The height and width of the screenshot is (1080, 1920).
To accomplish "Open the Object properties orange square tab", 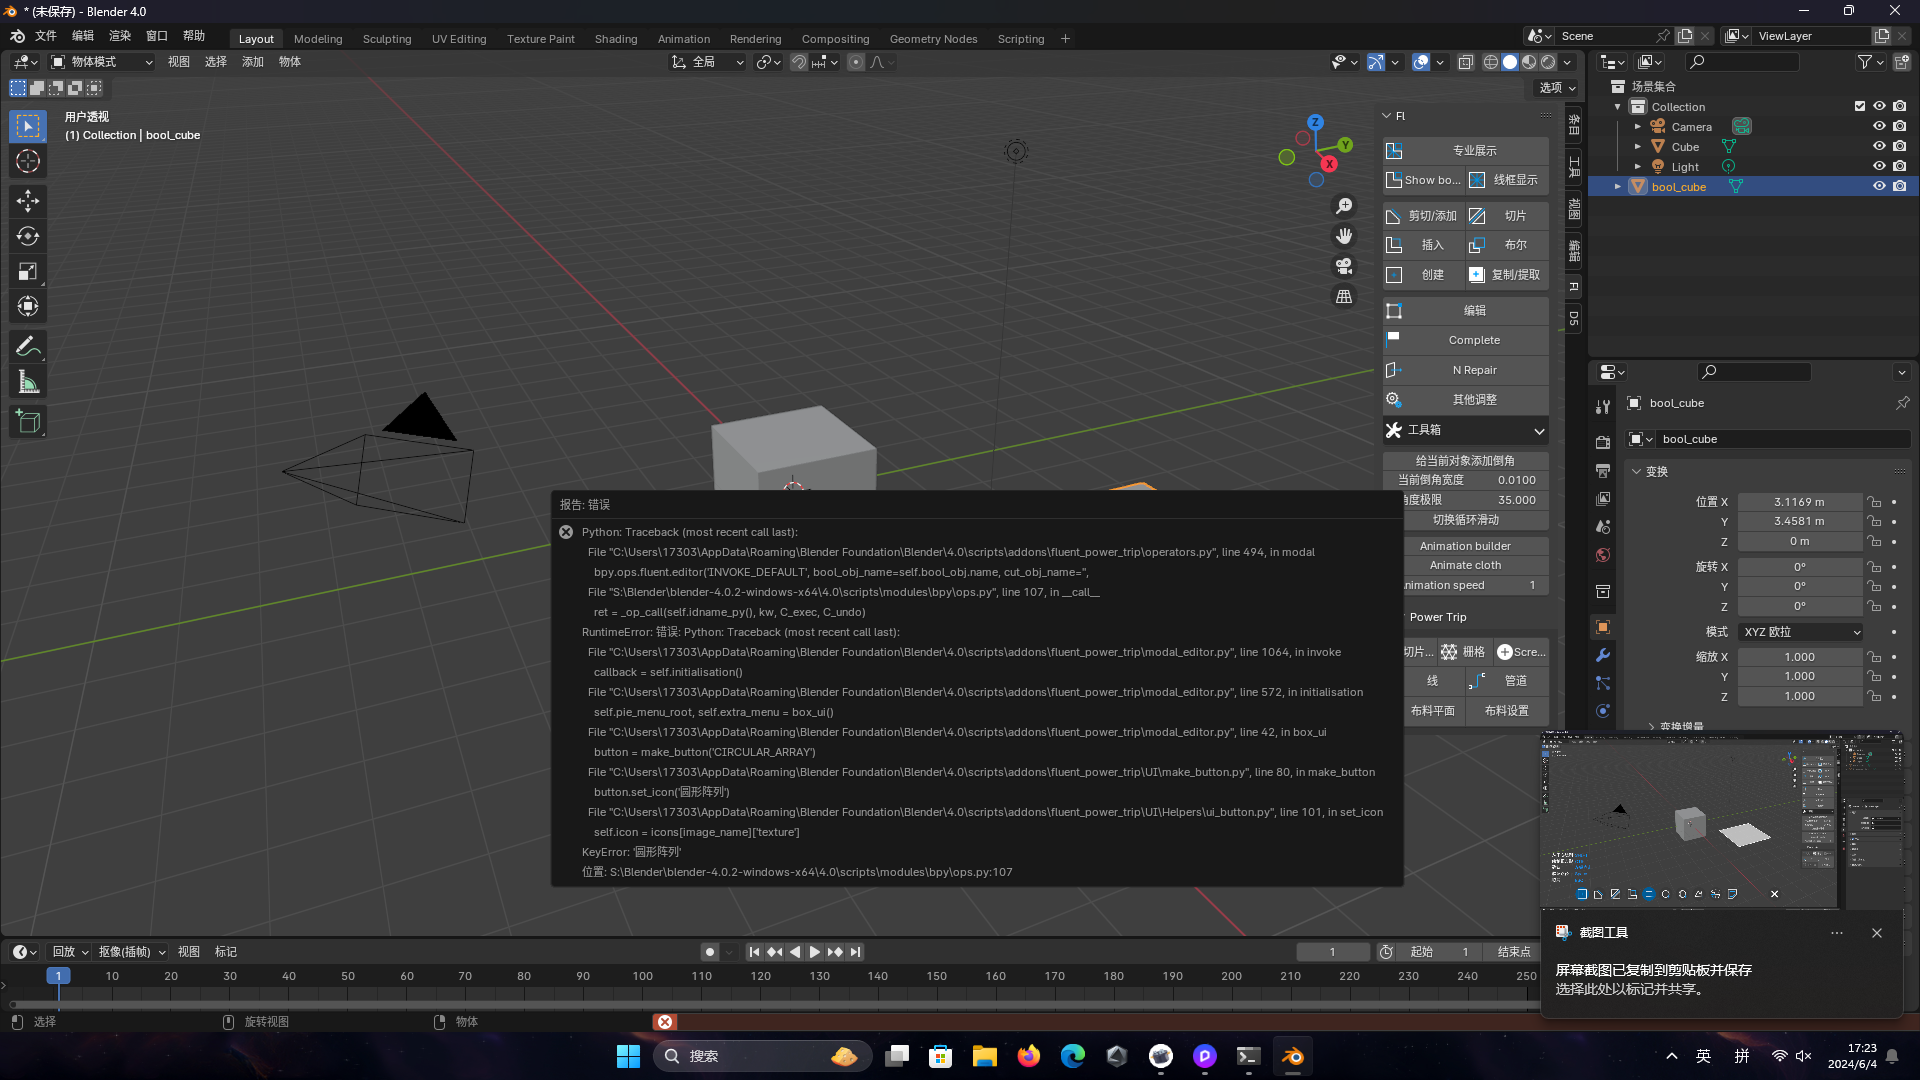I will click(x=1603, y=627).
